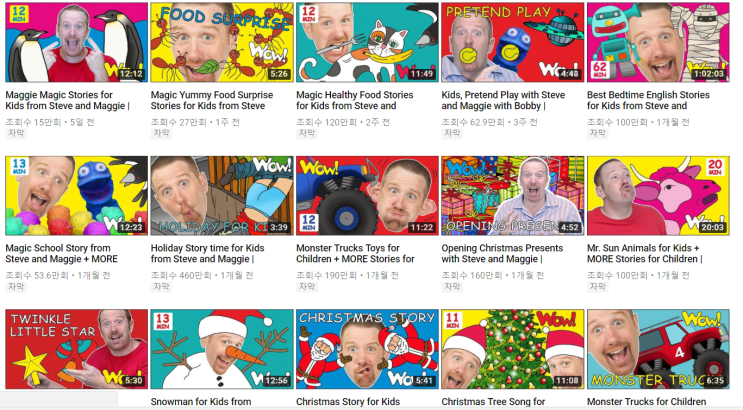
Task: Open the Pretend Play UFO thumbnail
Action: click(513, 42)
